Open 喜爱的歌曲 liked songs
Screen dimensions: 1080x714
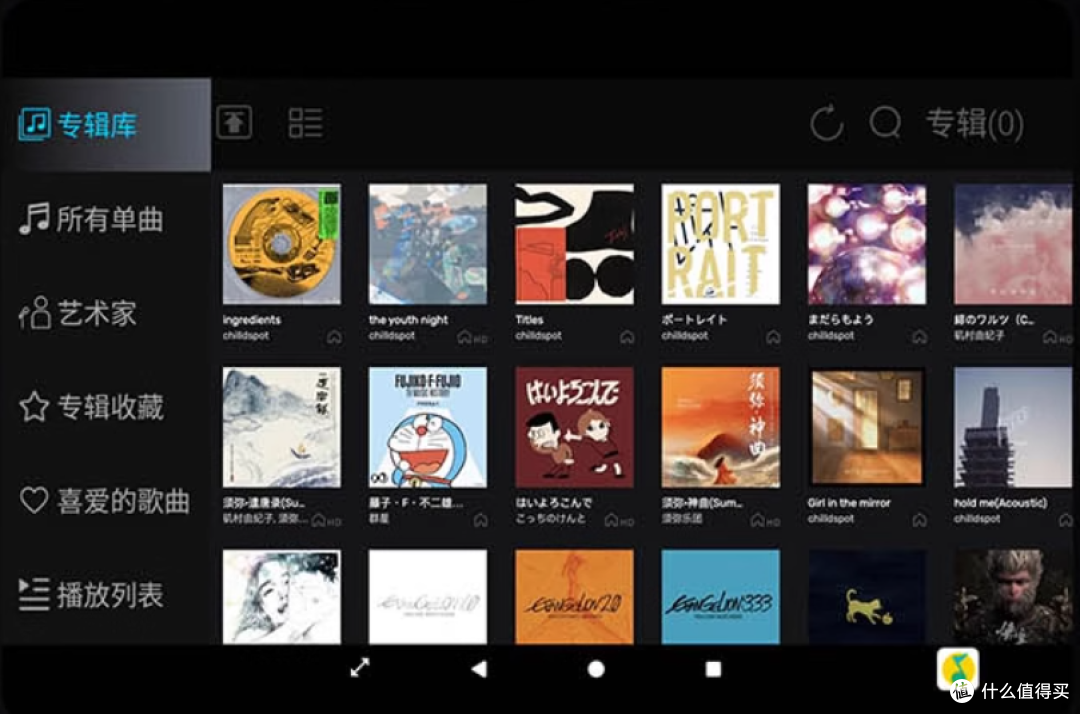click(104, 501)
